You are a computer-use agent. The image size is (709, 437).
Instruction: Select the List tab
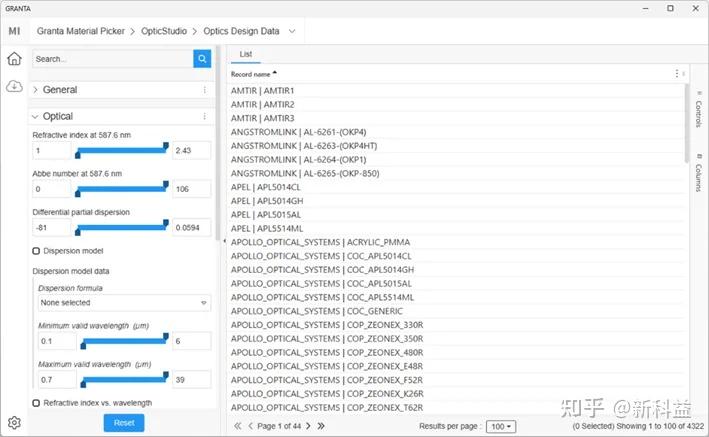tap(246, 54)
